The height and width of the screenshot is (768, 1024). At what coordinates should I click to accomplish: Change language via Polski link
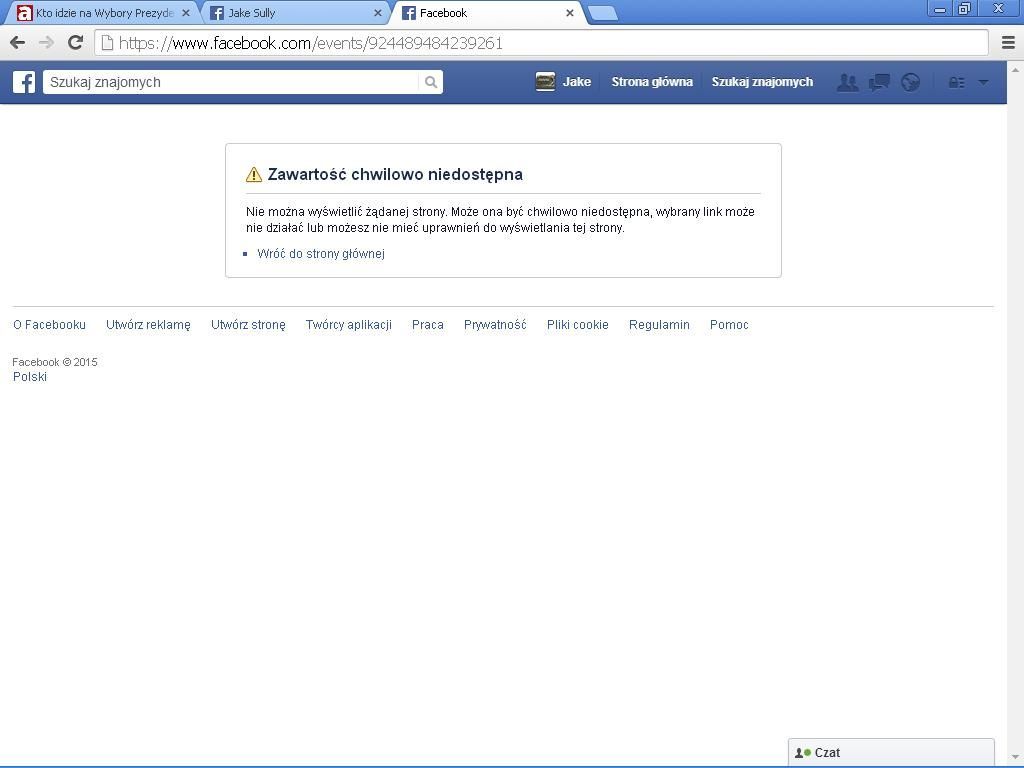point(30,377)
